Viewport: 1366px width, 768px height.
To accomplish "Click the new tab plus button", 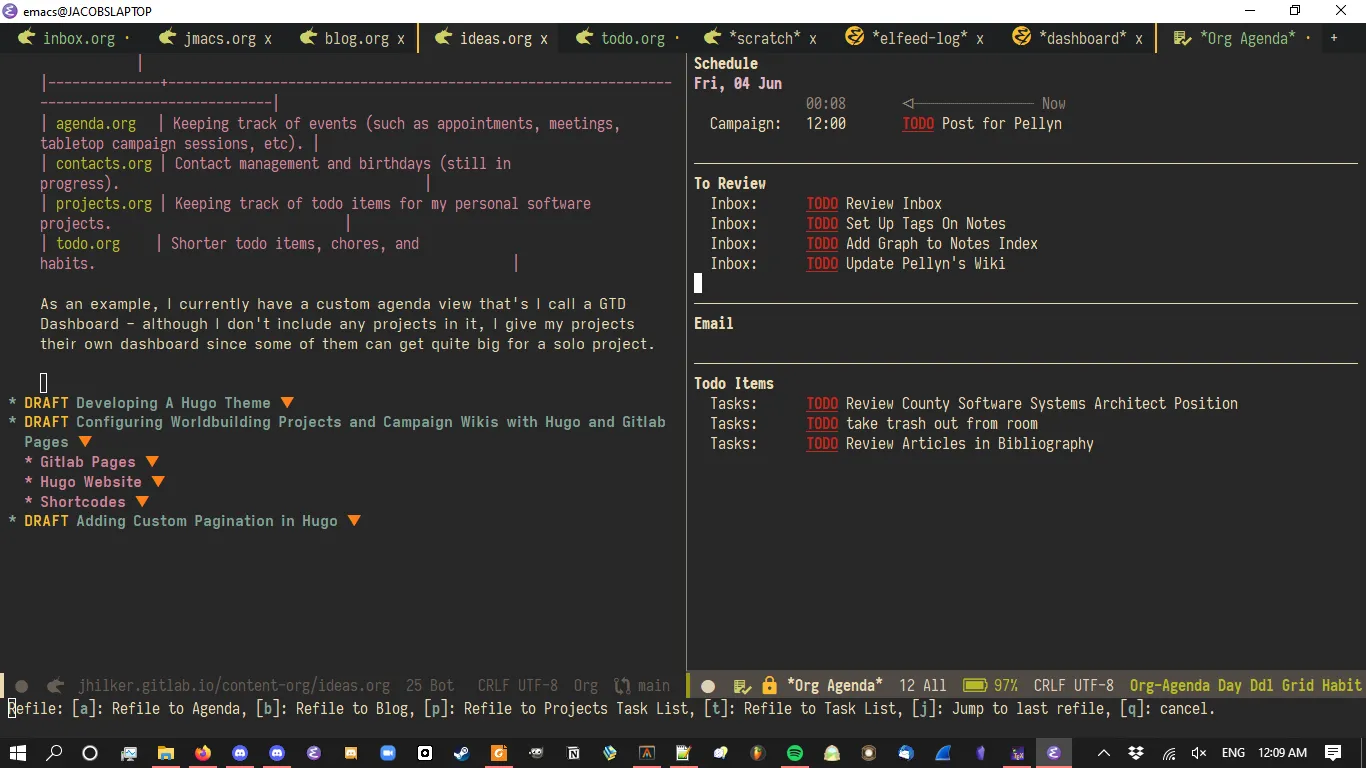I will click(1333, 39).
